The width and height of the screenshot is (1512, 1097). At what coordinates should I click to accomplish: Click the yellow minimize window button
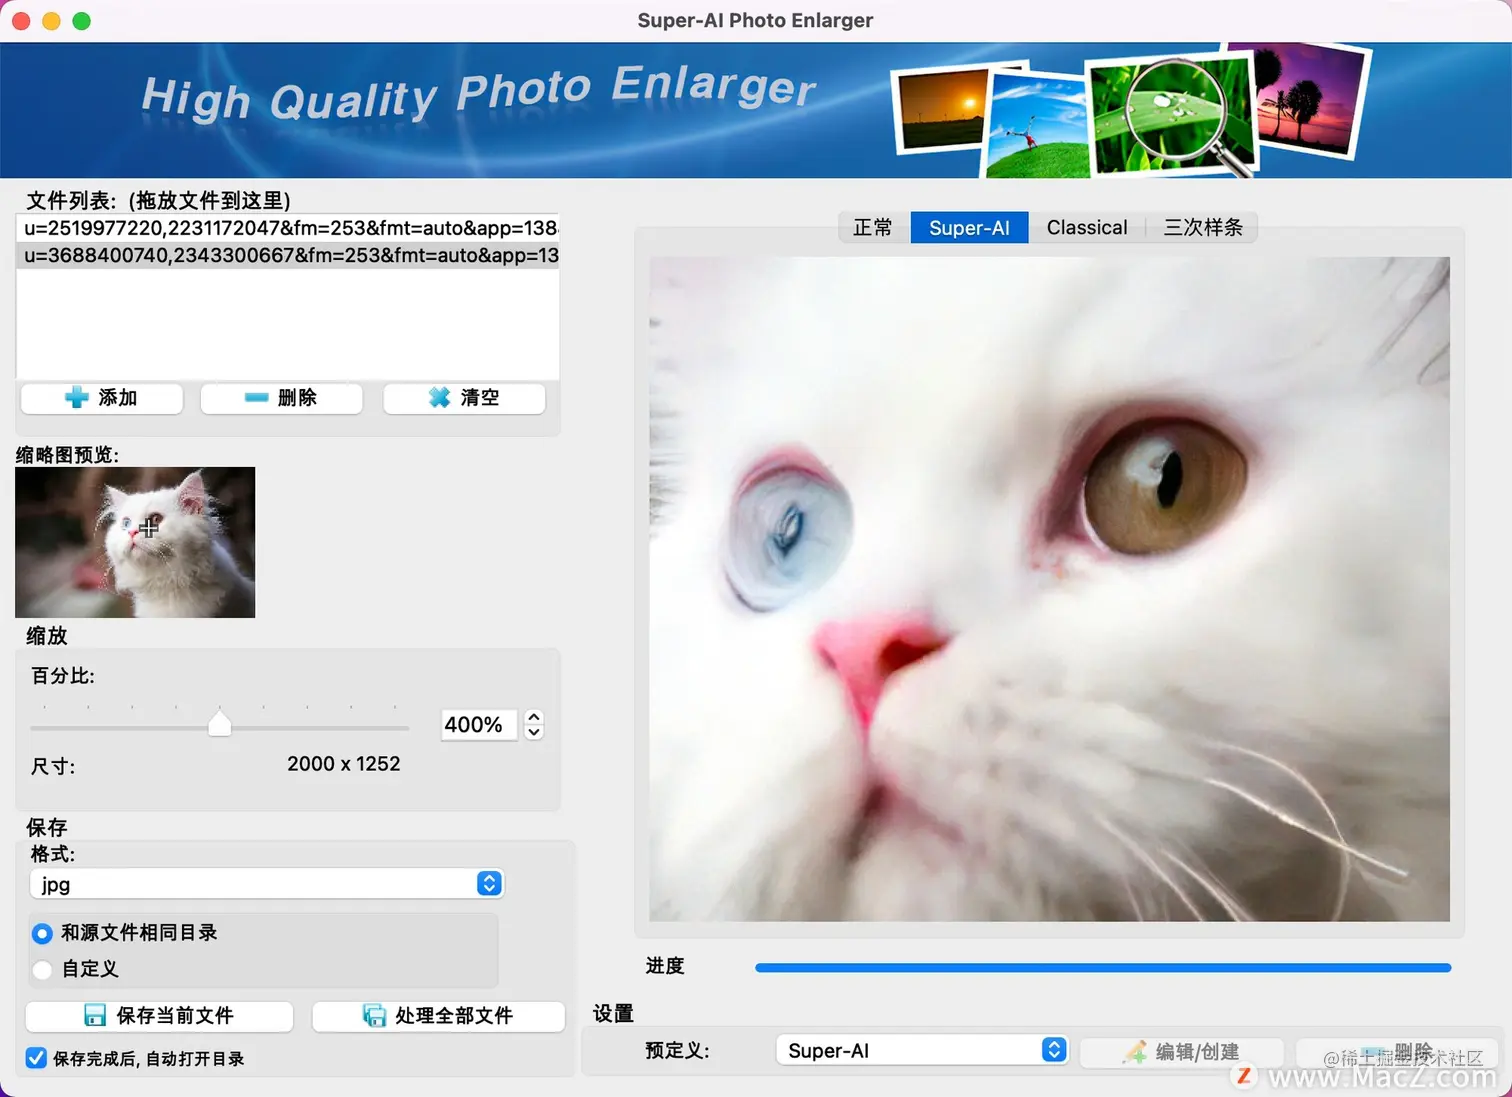click(x=52, y=21)
